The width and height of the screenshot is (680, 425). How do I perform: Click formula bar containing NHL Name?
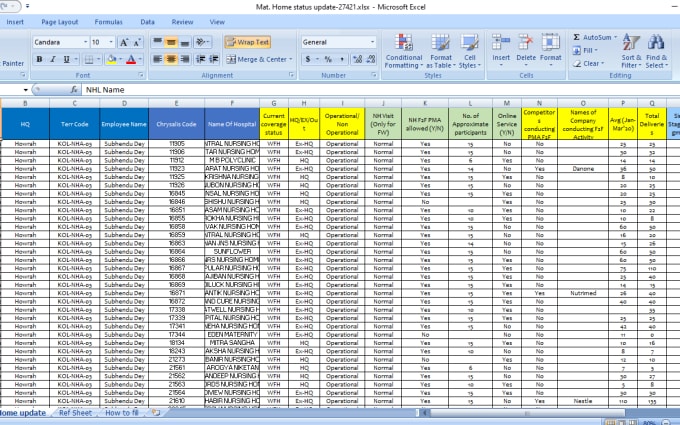(x=380, y=90)
